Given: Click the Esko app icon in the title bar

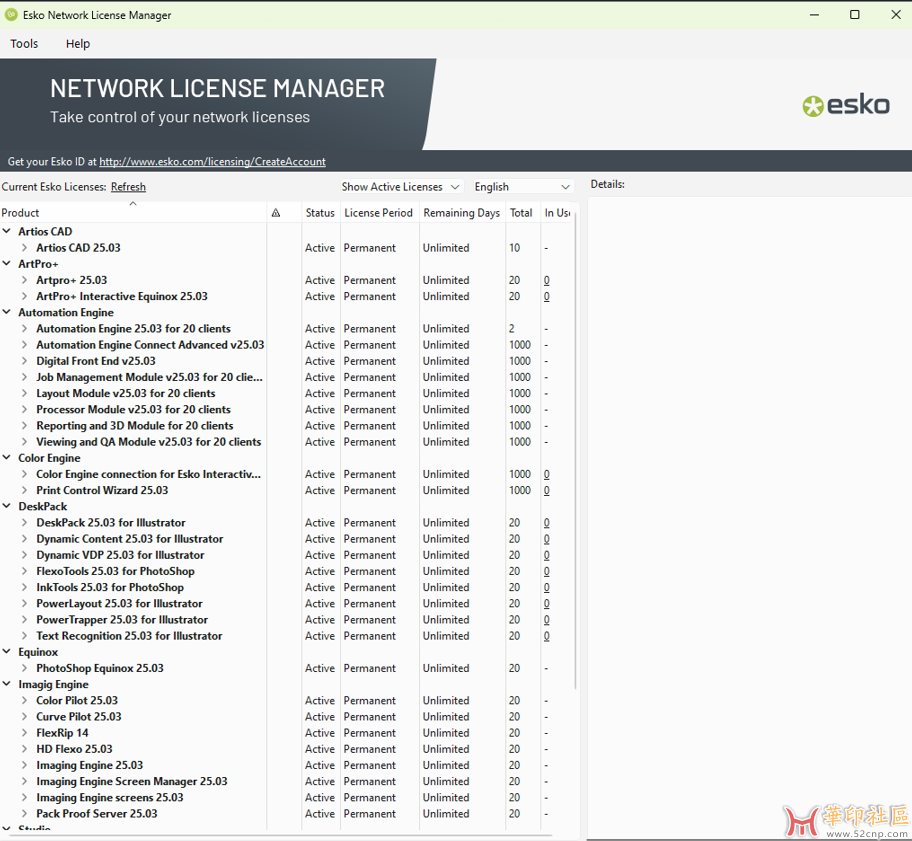Looking at the screenshot, I should [x=10, y=15].
